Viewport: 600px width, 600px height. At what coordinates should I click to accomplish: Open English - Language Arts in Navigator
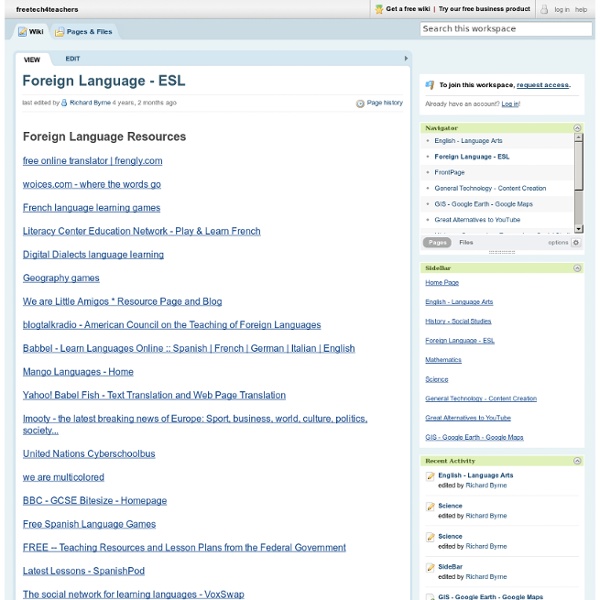pyautogui.click(x=468, y=141)
